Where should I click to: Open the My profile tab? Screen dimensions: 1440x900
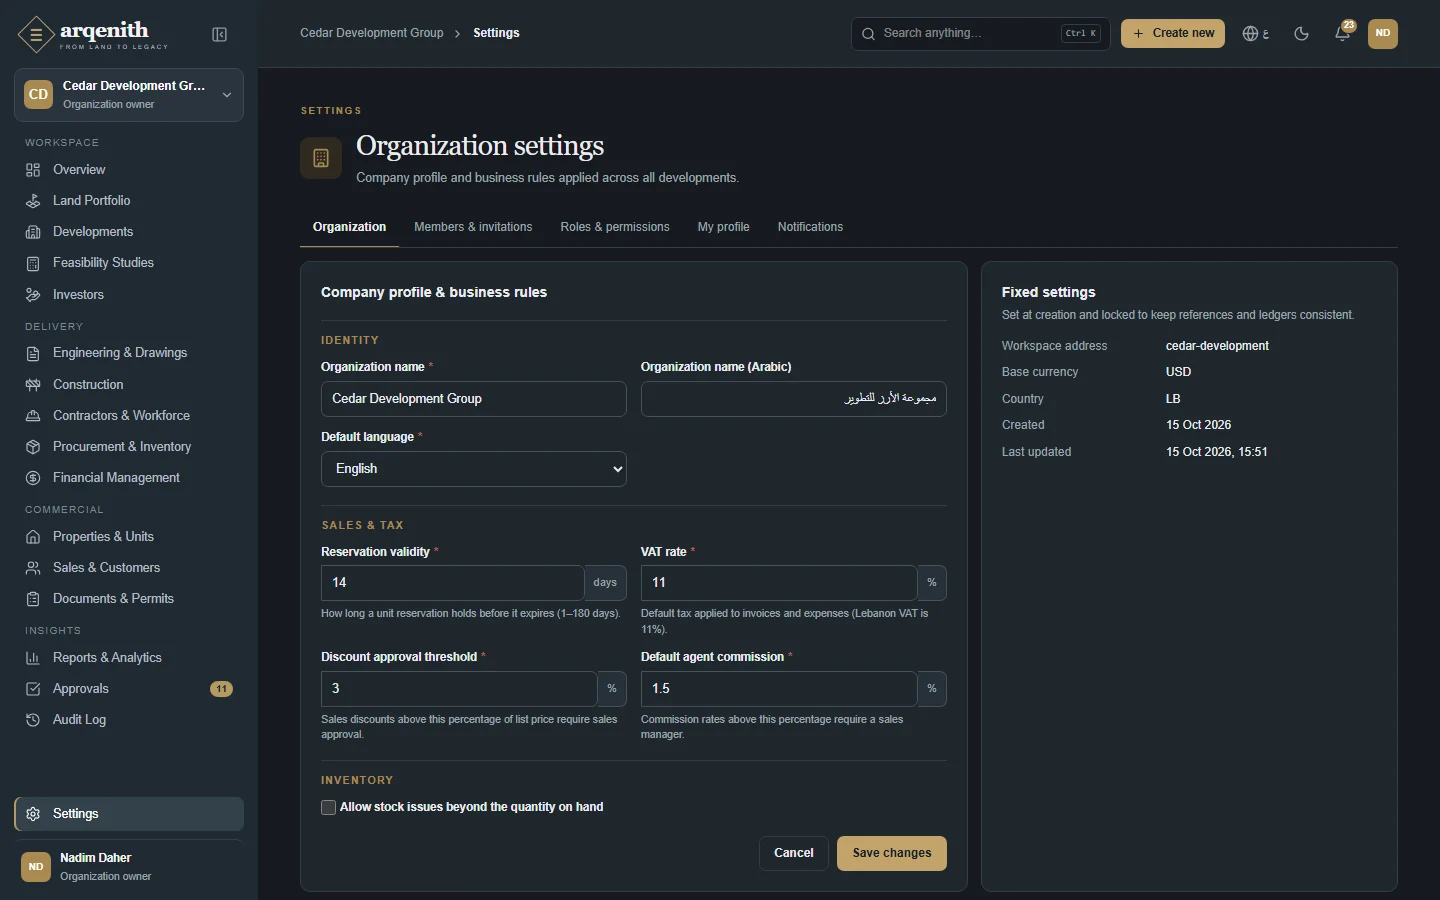coord(724,227)
